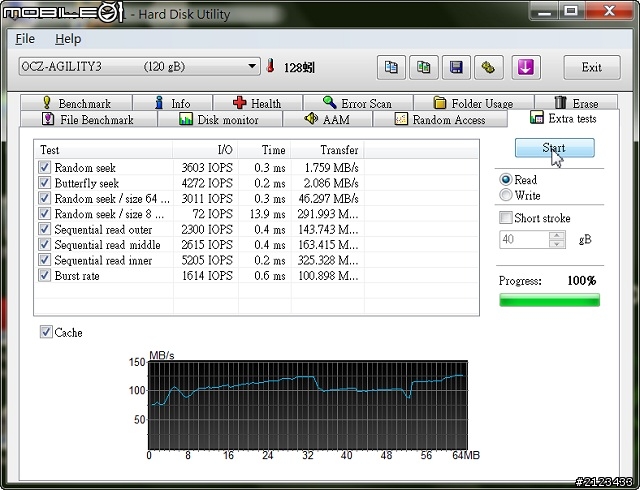
Task: Toggle the Burst rate test checkbox
Action: click(44, 276)
